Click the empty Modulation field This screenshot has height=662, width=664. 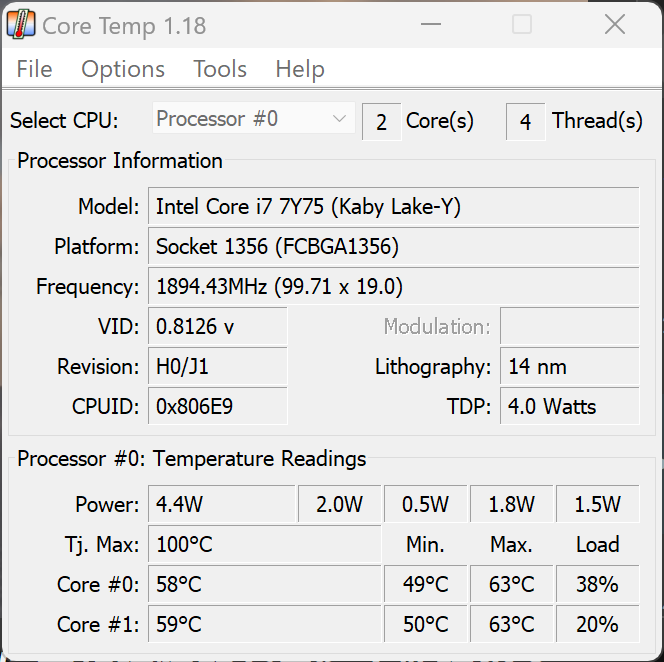570,326
